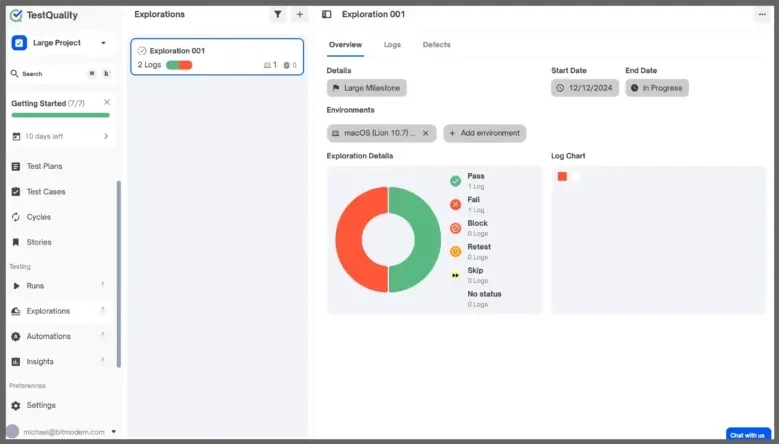
Task: Expand the 10 days left chevron
Action: click(106, 136)
